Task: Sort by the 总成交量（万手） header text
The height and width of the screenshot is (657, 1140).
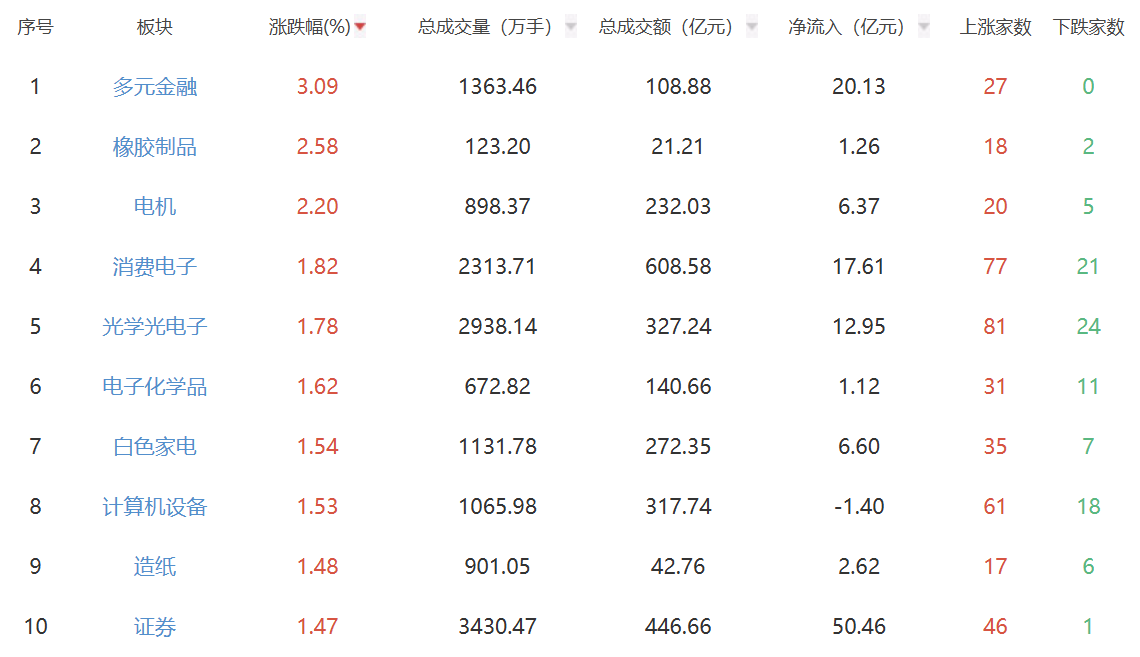Action: coord(485,28)
